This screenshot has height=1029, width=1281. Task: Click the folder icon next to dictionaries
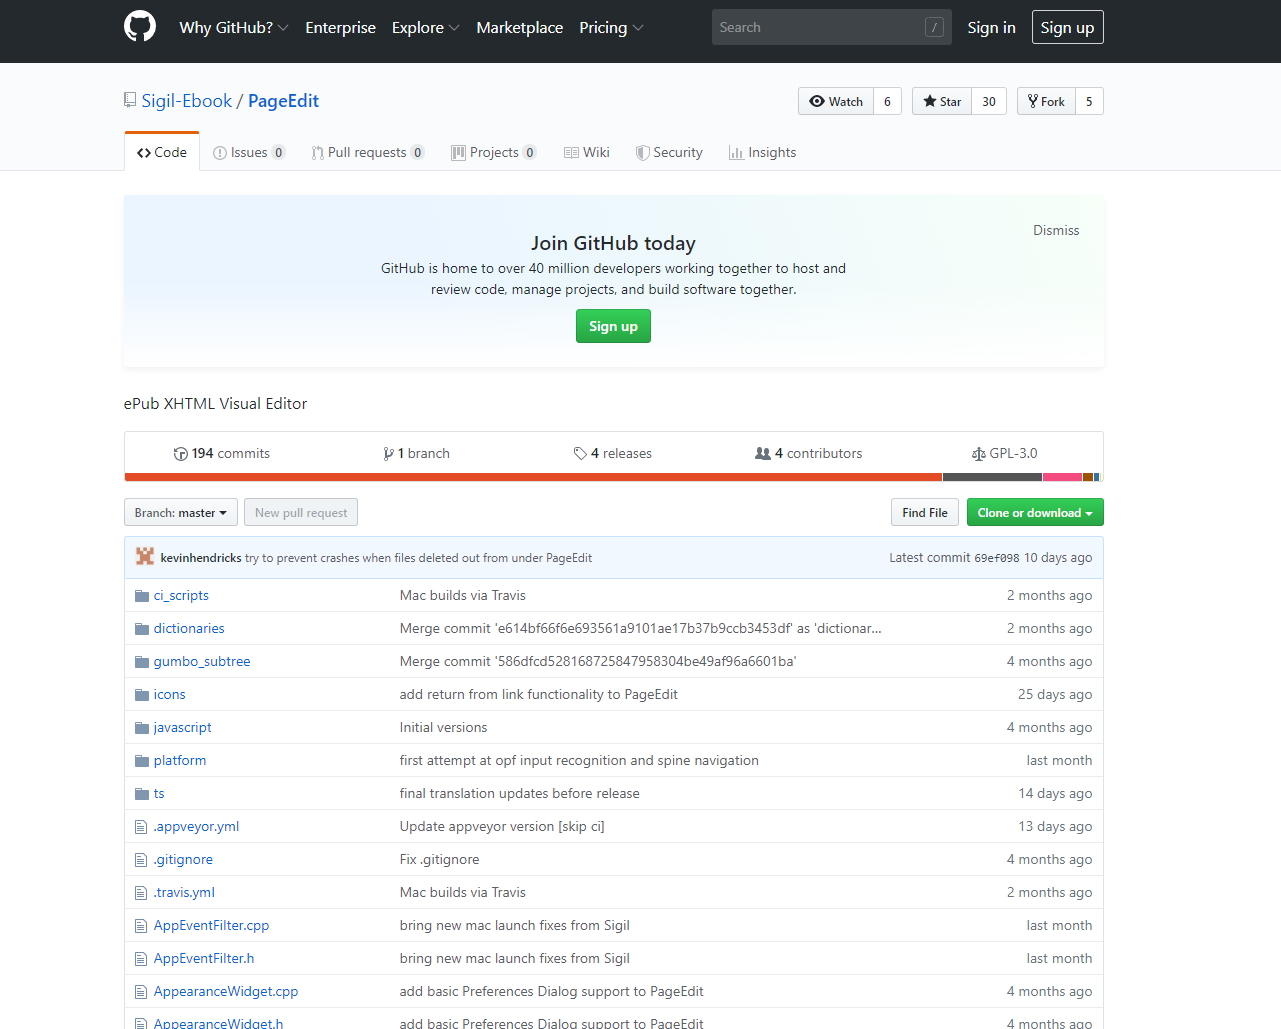click(141, 629)
